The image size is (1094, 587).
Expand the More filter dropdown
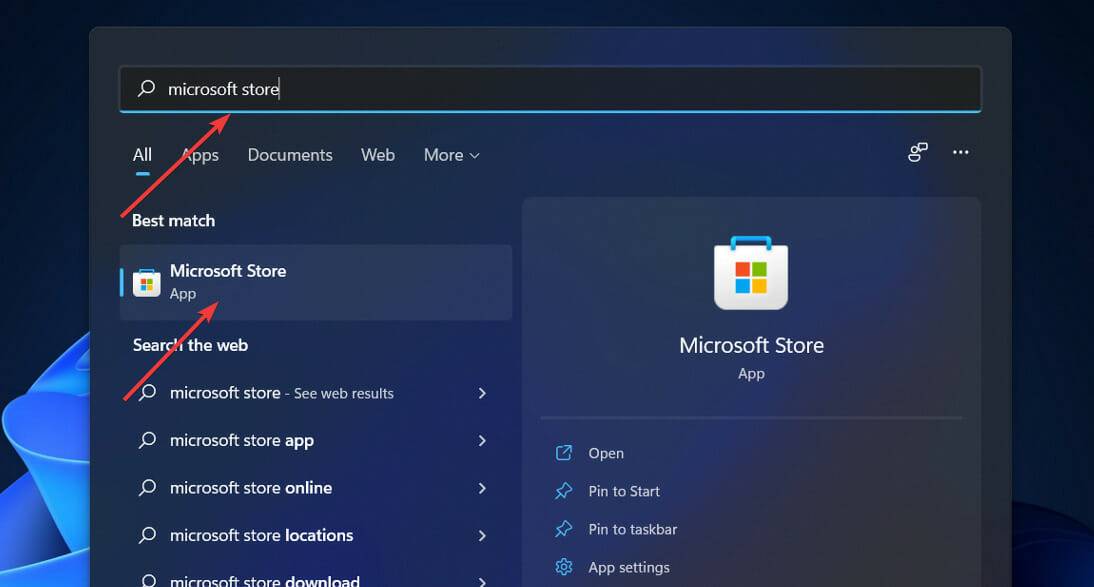[451, 155]
